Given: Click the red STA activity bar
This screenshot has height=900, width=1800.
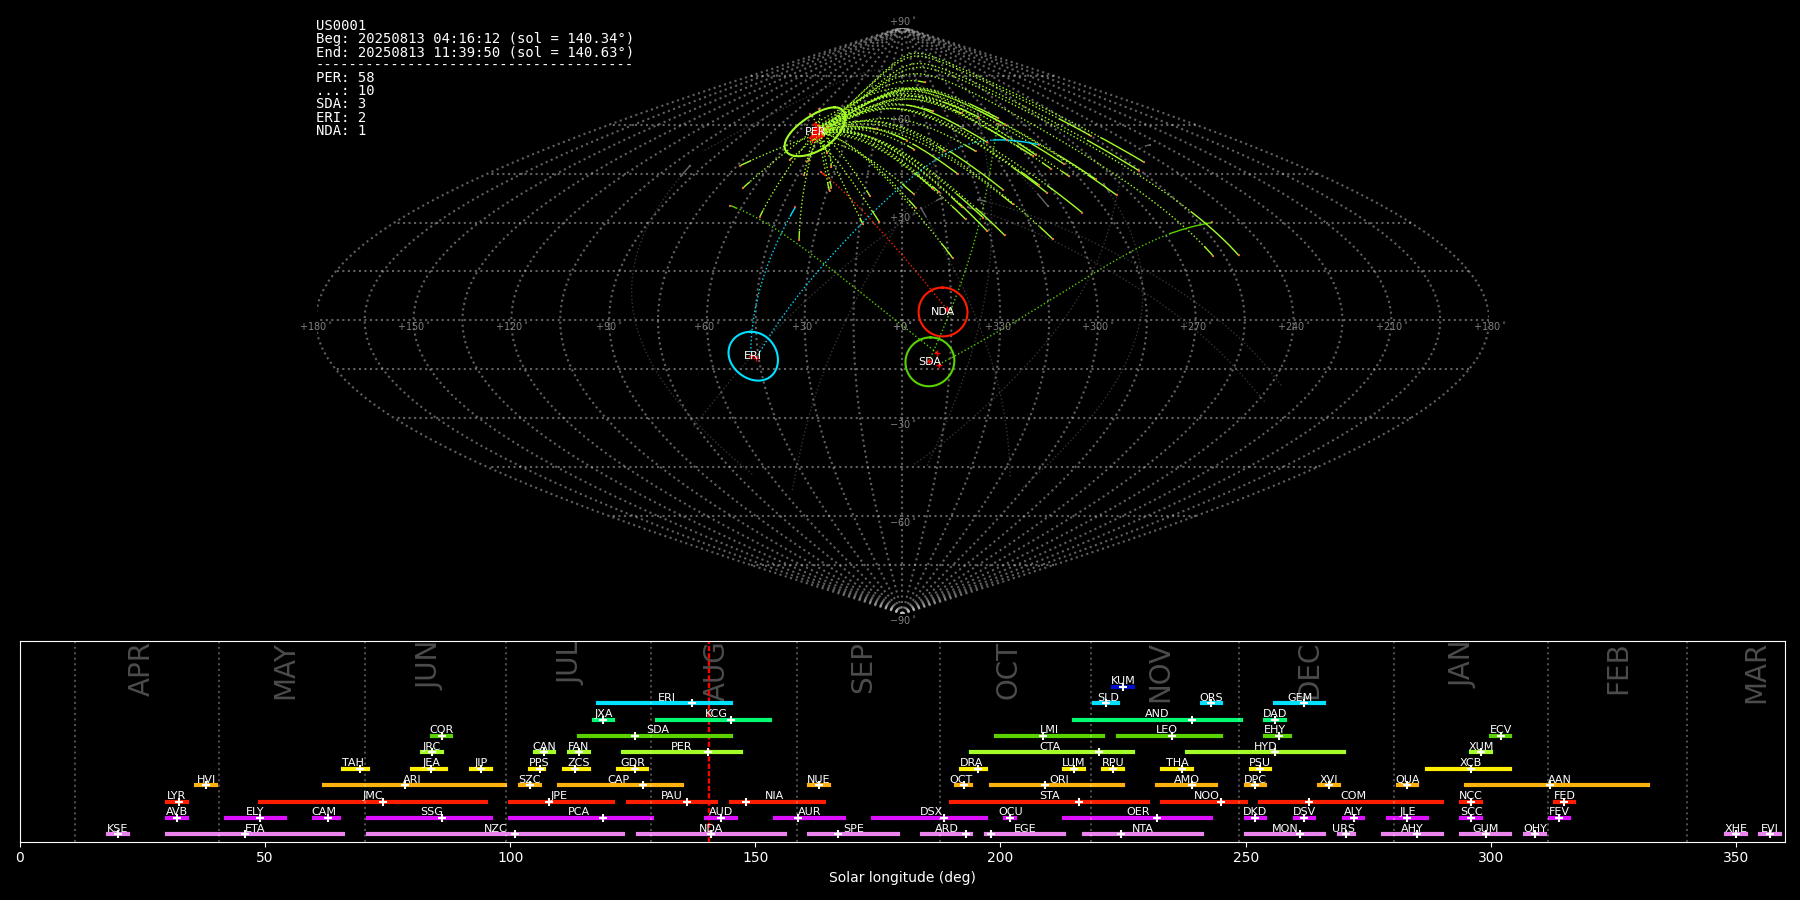Looking at the screenshot, I should (x=1049, y=802).
